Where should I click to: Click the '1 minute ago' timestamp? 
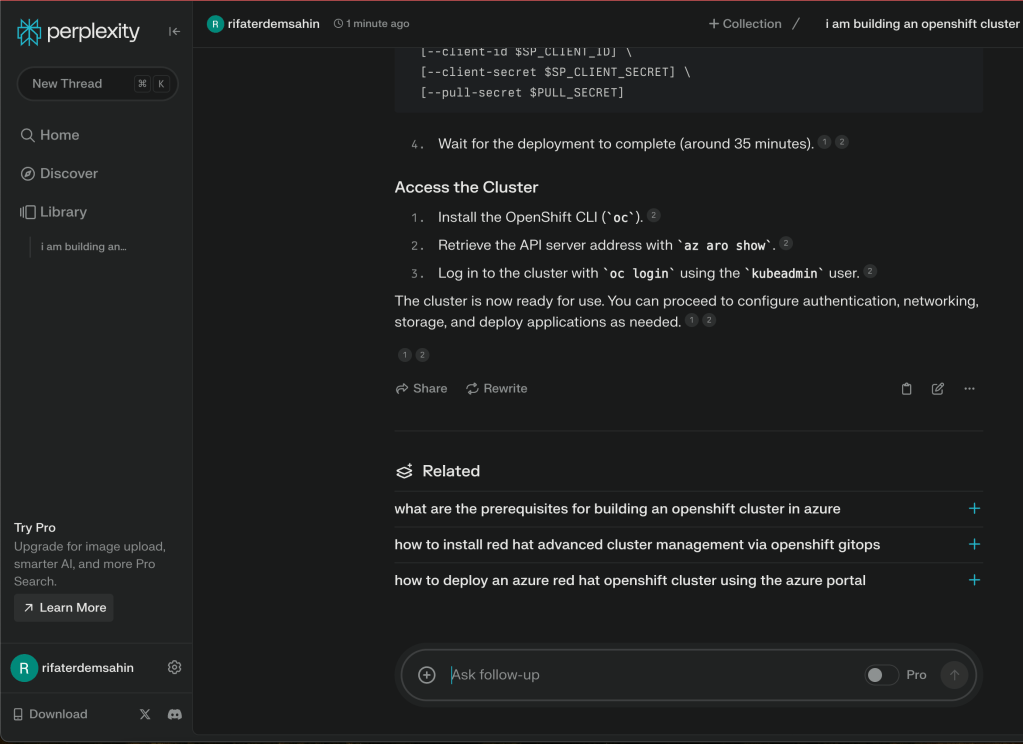(x=372, y=23)
